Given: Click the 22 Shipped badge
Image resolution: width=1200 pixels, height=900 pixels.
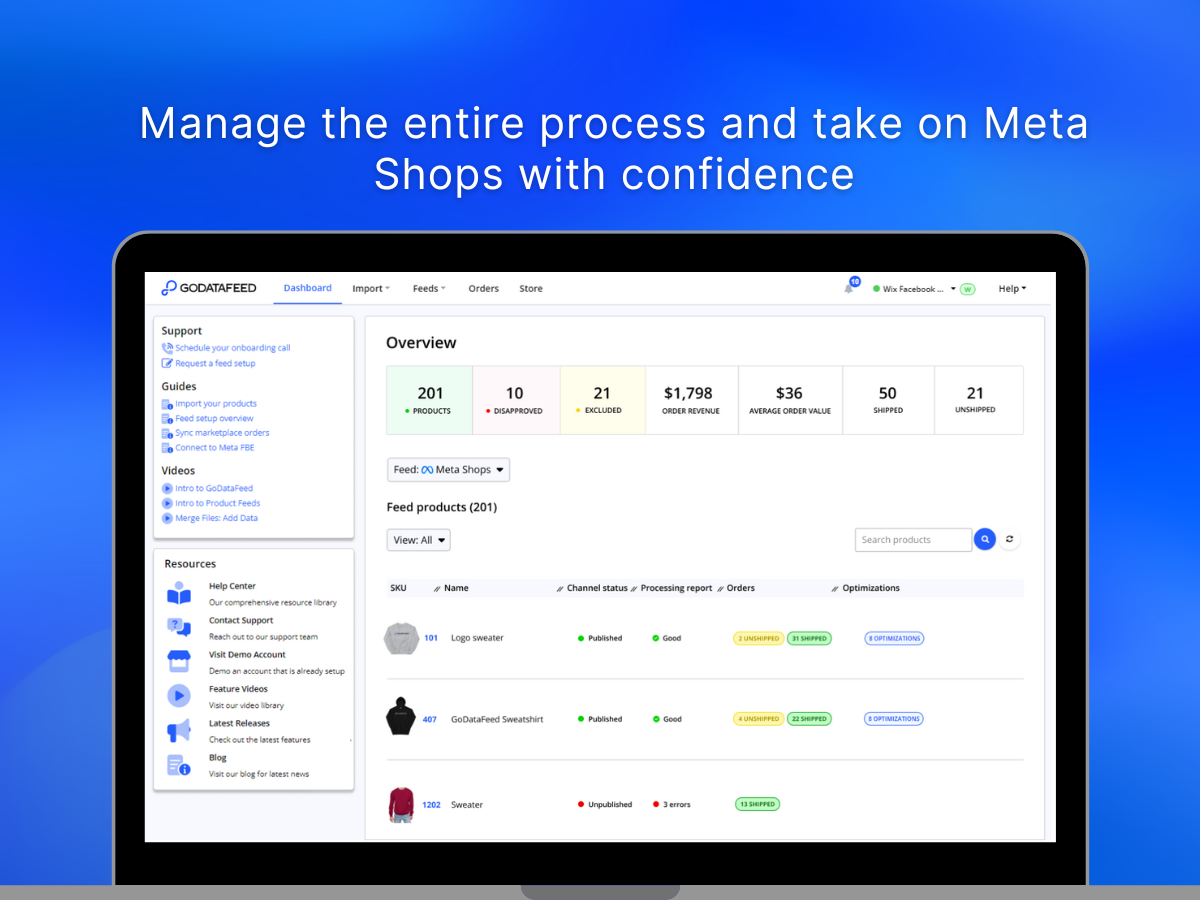Looking at the screenshot, I should coord(809,719).
